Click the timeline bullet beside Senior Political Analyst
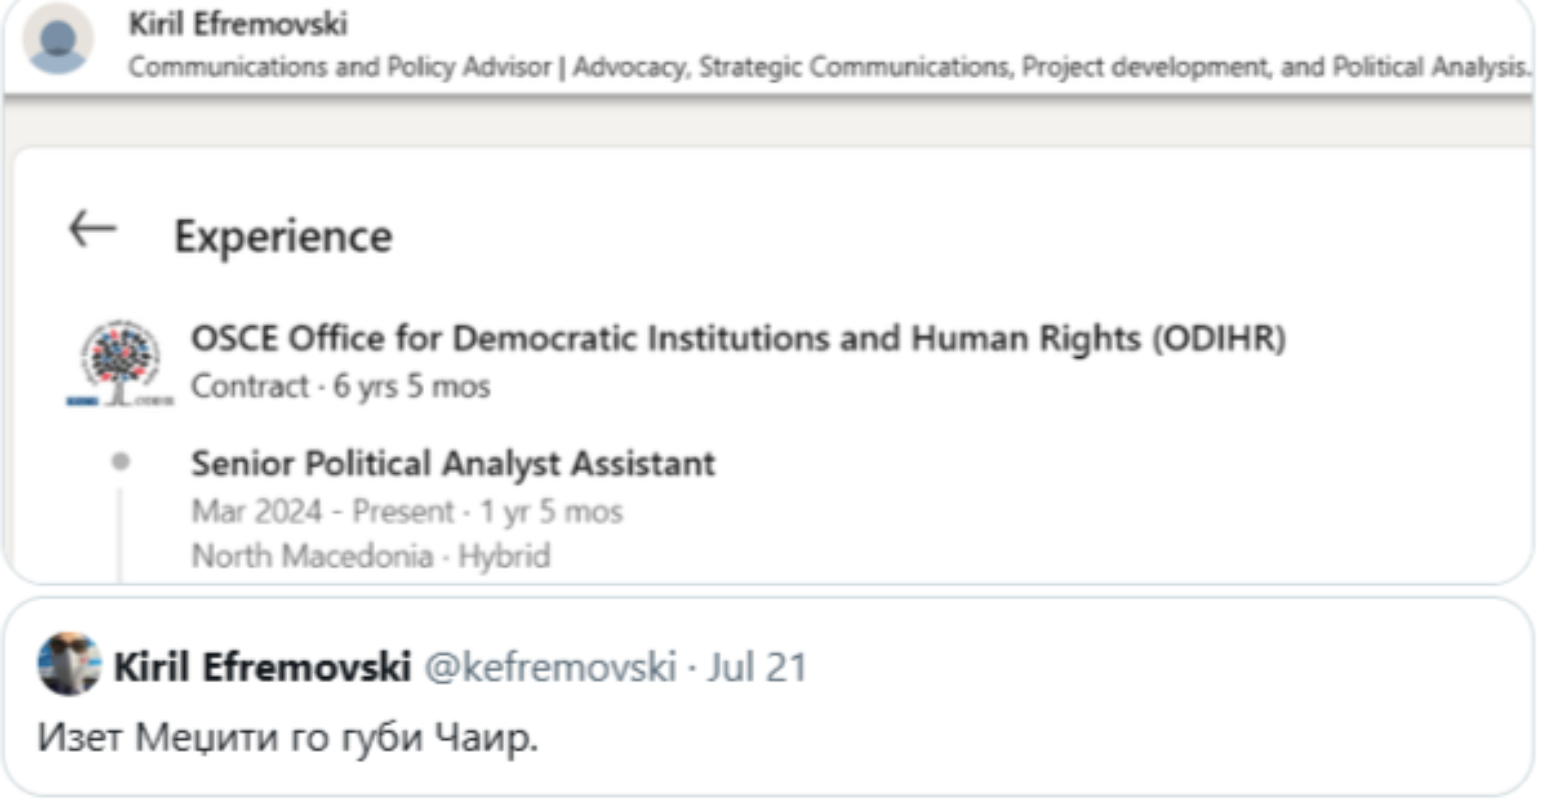 (121, 461)
